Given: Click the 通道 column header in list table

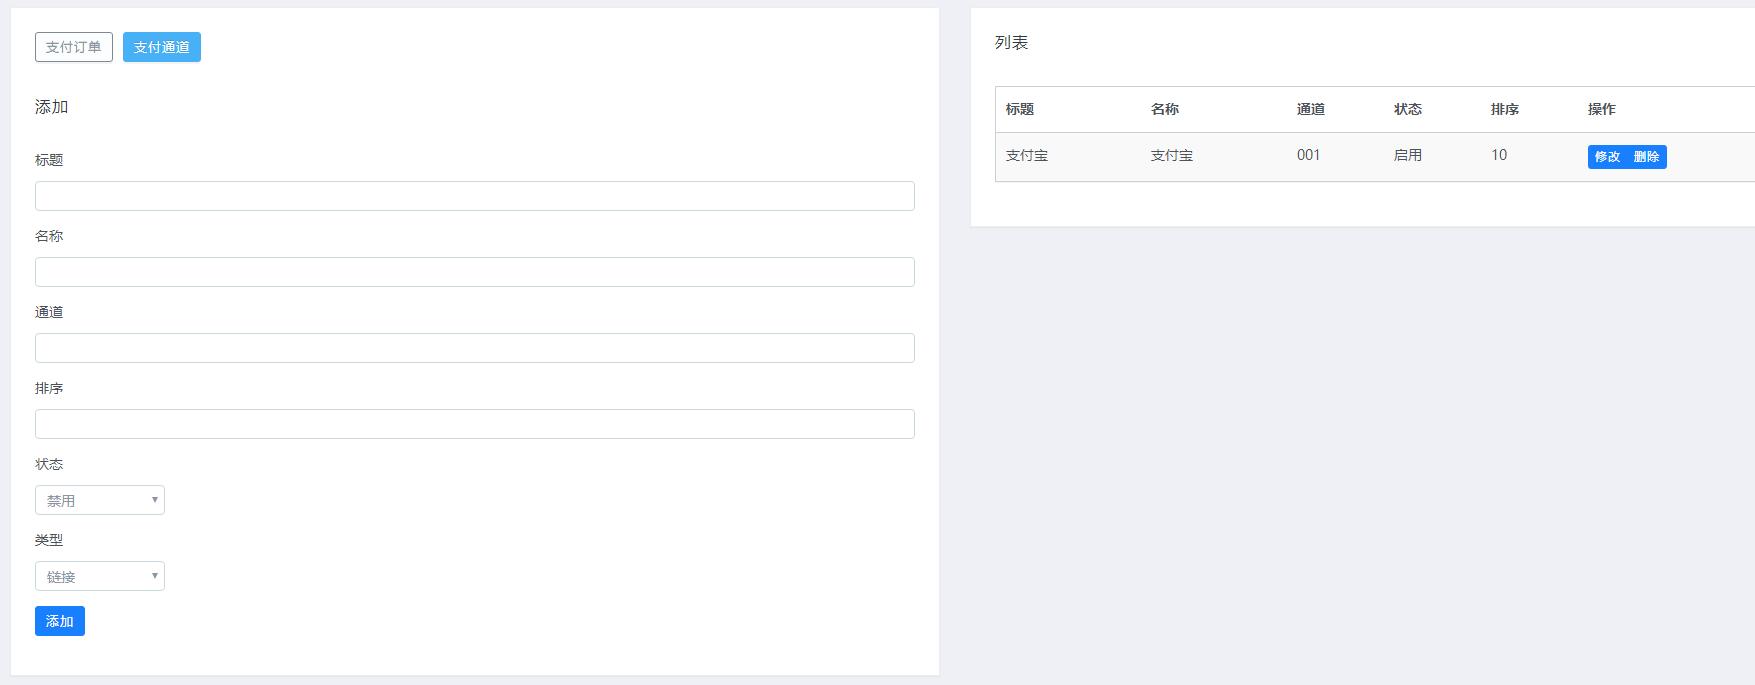Looking at the screenshot, I should coord(1311,109).
